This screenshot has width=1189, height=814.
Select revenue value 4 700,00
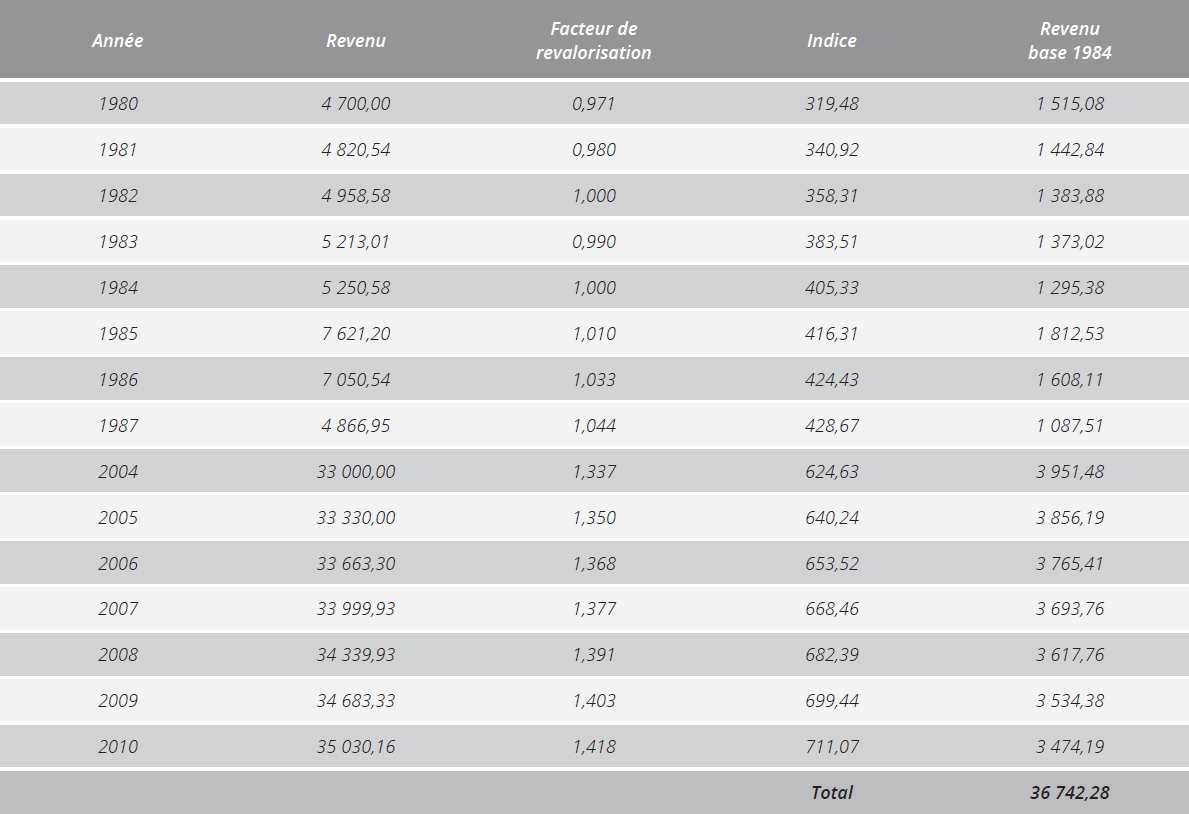pos(356,103)
